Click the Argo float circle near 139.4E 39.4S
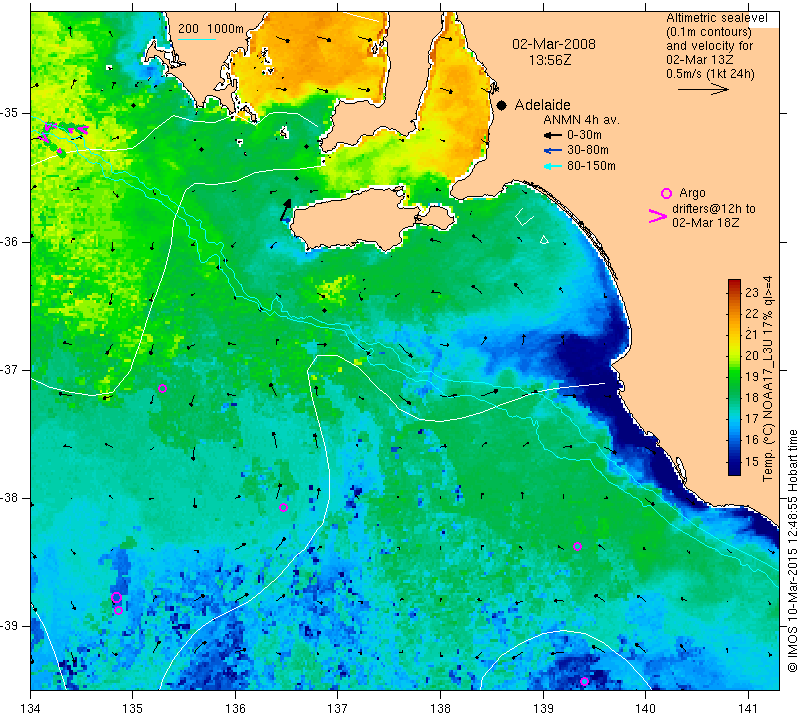Image resolution: width=800 pixels, height=720 pixels. [585, 681]
